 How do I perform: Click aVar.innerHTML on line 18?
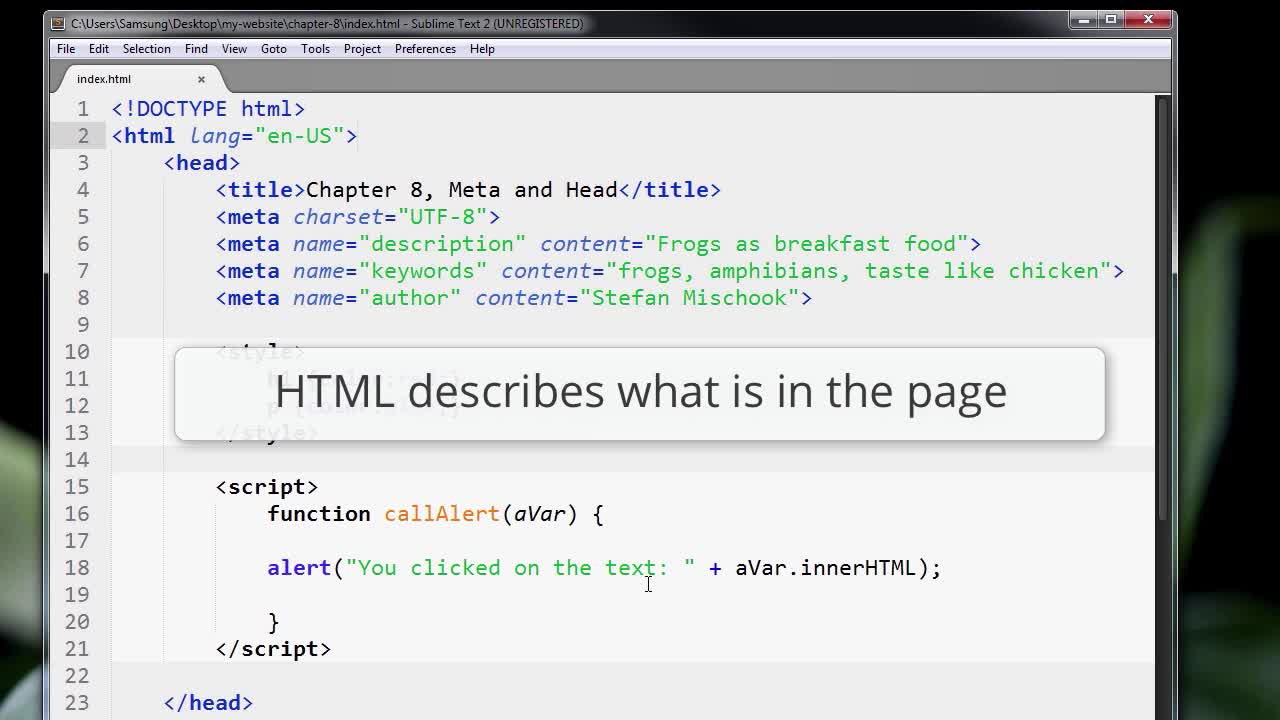pyautogui.click(x=826, y=568)
